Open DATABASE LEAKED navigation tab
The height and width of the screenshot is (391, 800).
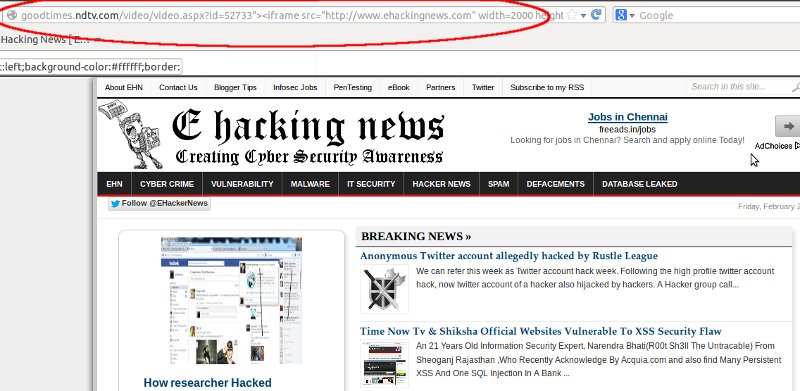[639, 184]
